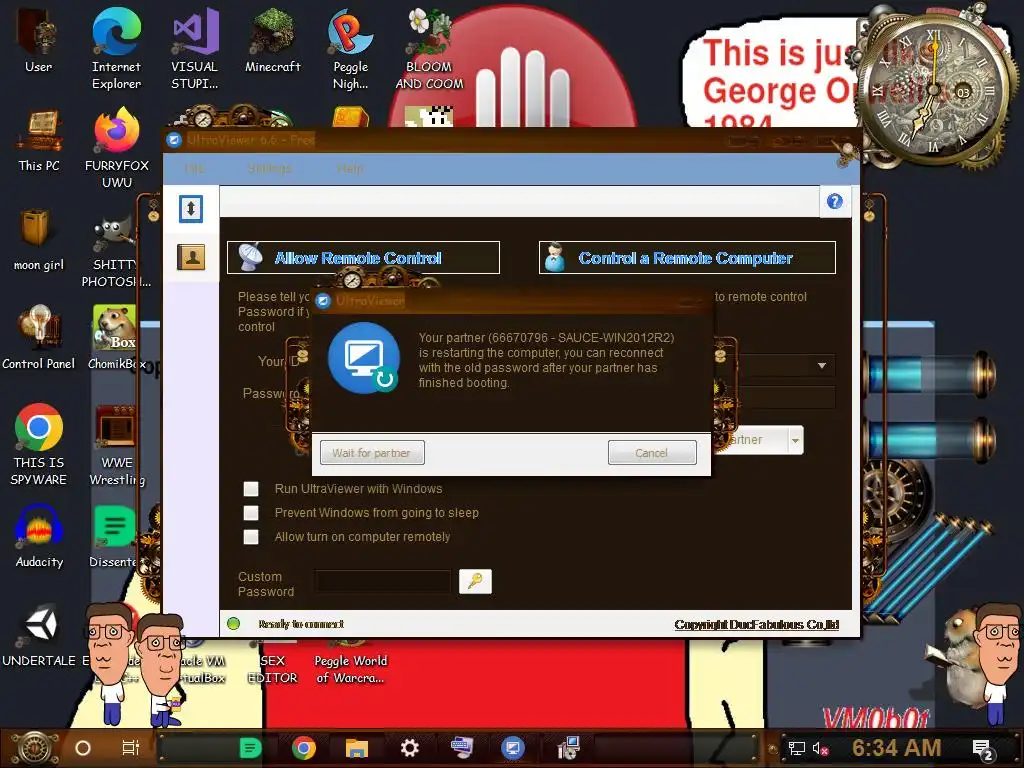
Task: Click the steampunk Start button
Action: coord(35,748)
